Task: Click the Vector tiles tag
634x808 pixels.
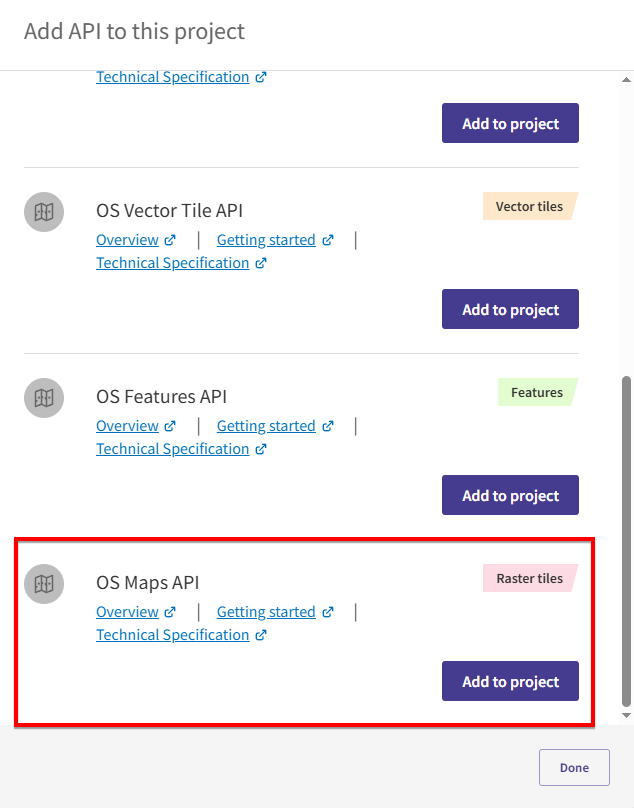Action: (x=530, y=206)
